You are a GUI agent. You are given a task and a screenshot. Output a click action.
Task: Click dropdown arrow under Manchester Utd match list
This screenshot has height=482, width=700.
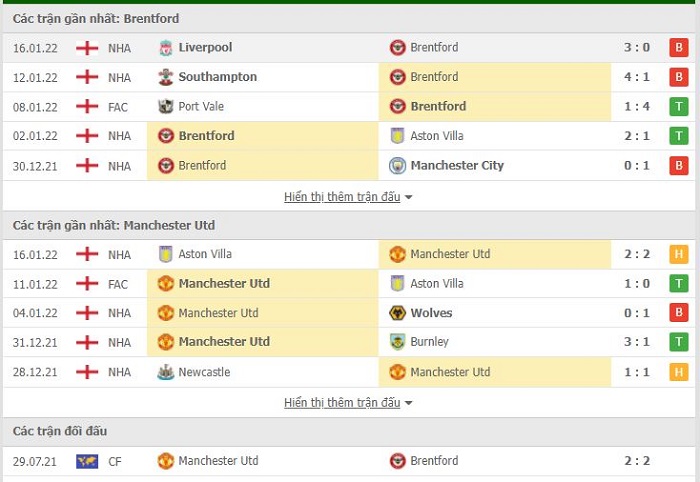pyautogui.click(x=408, y=403)
